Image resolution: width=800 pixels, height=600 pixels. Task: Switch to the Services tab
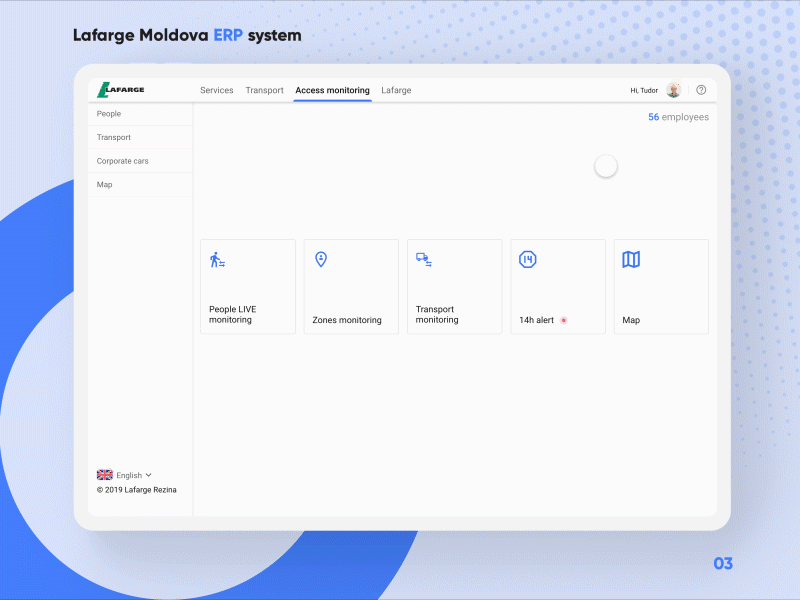216,90
